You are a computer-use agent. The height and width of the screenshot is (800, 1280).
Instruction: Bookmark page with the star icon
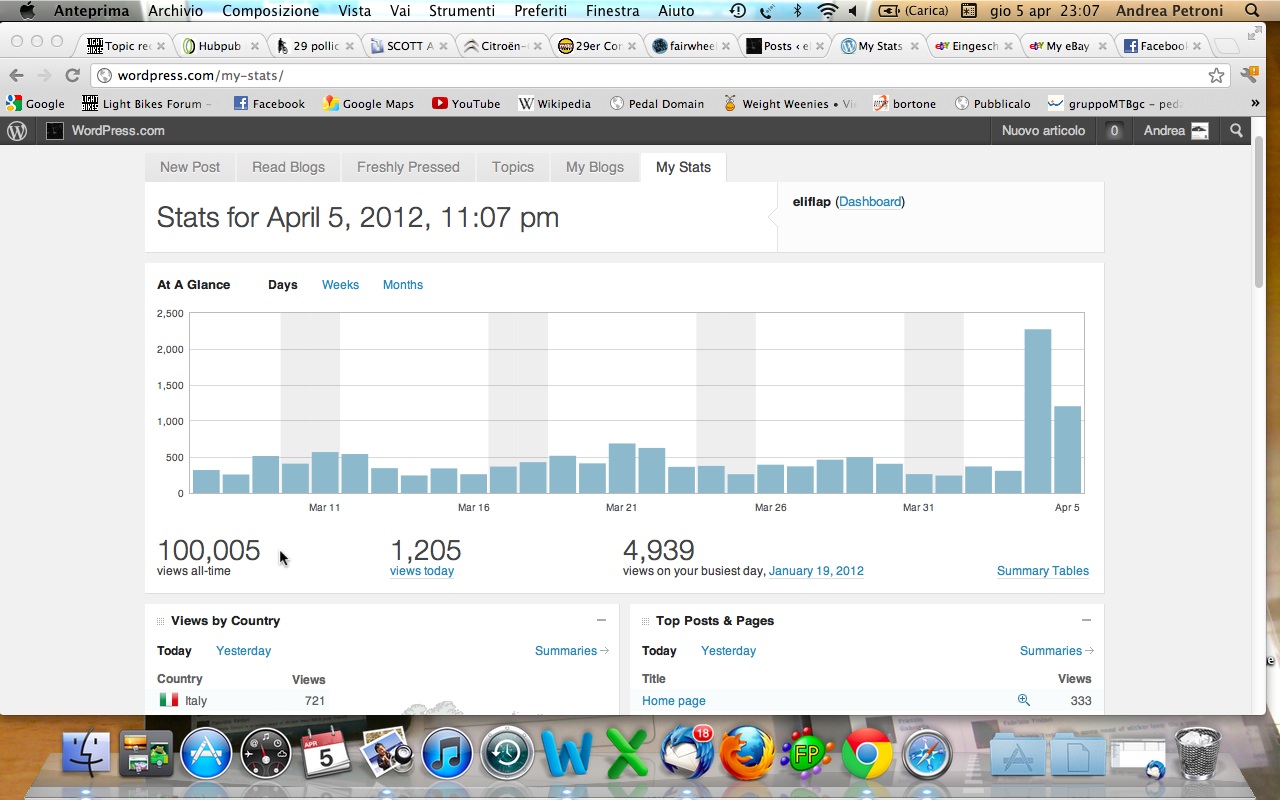(x=1216, y=76)
